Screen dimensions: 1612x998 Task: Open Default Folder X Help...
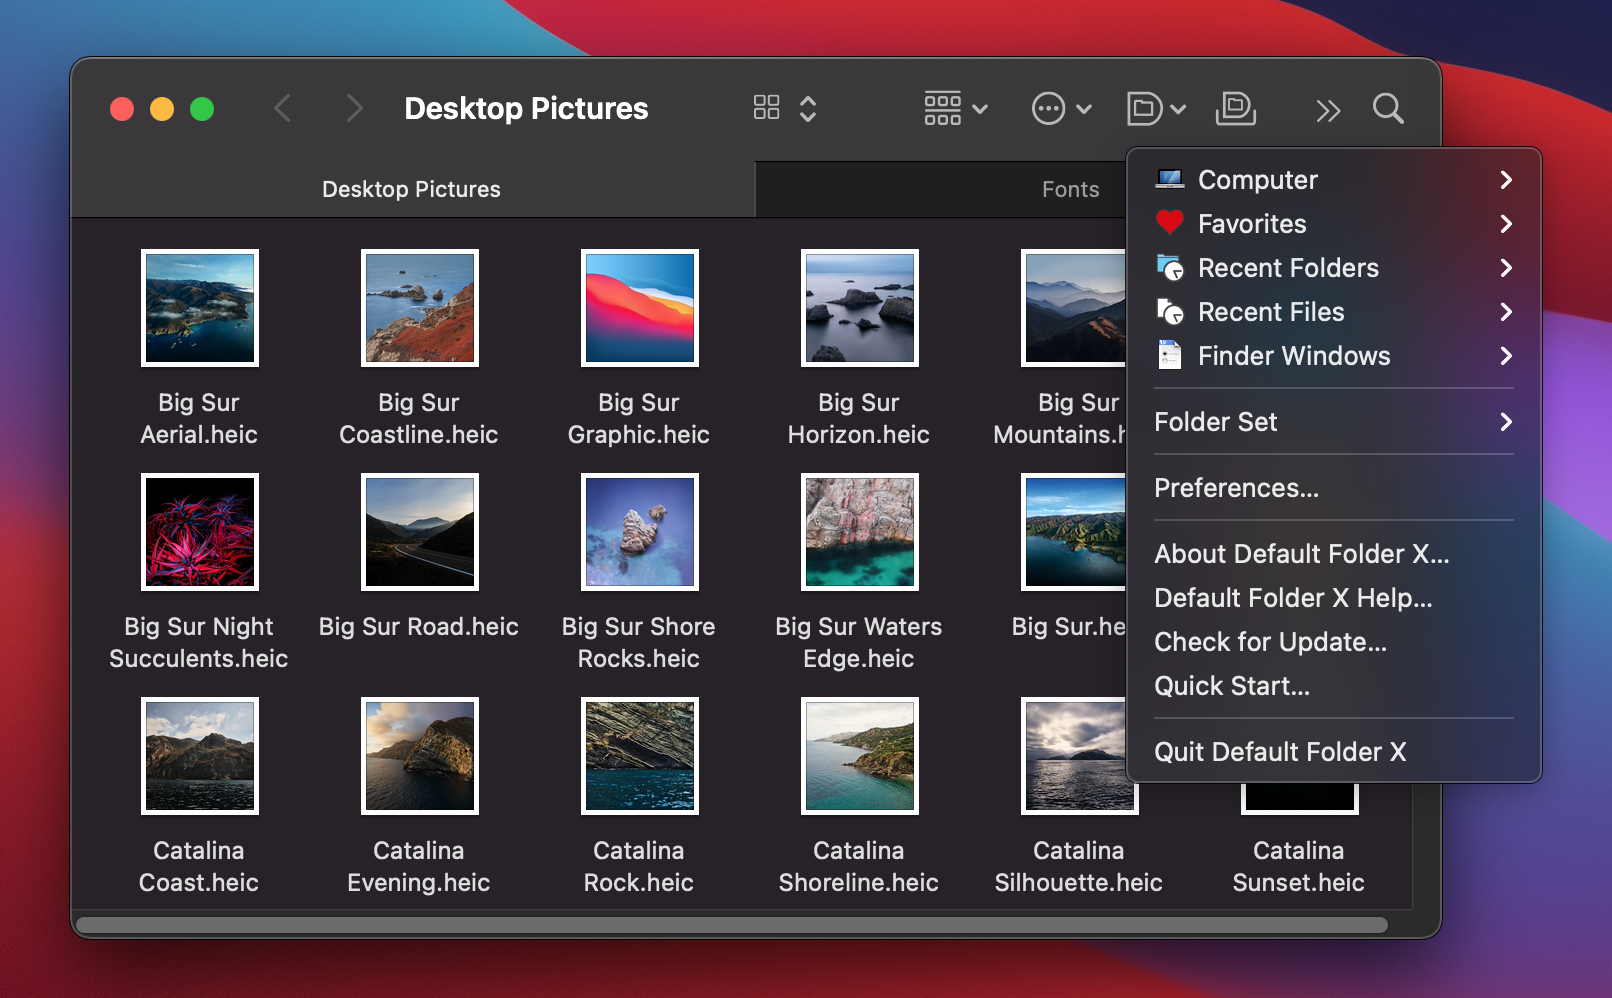[x=1334, y=598]
